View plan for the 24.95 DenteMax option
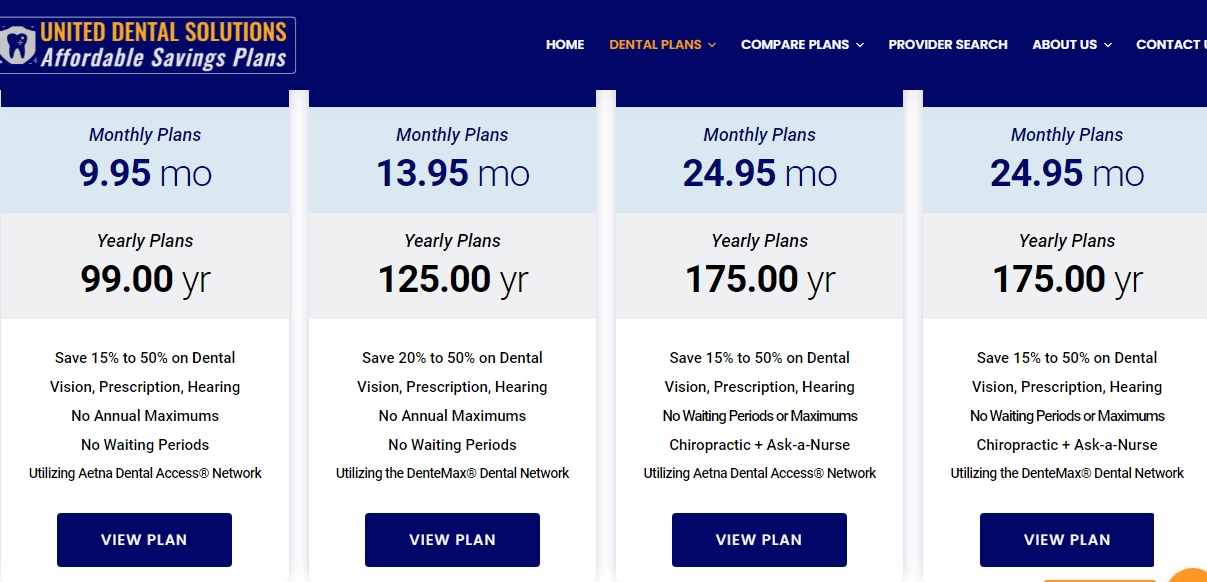This screenshot has height=582, width=1207. point(1067,540)
